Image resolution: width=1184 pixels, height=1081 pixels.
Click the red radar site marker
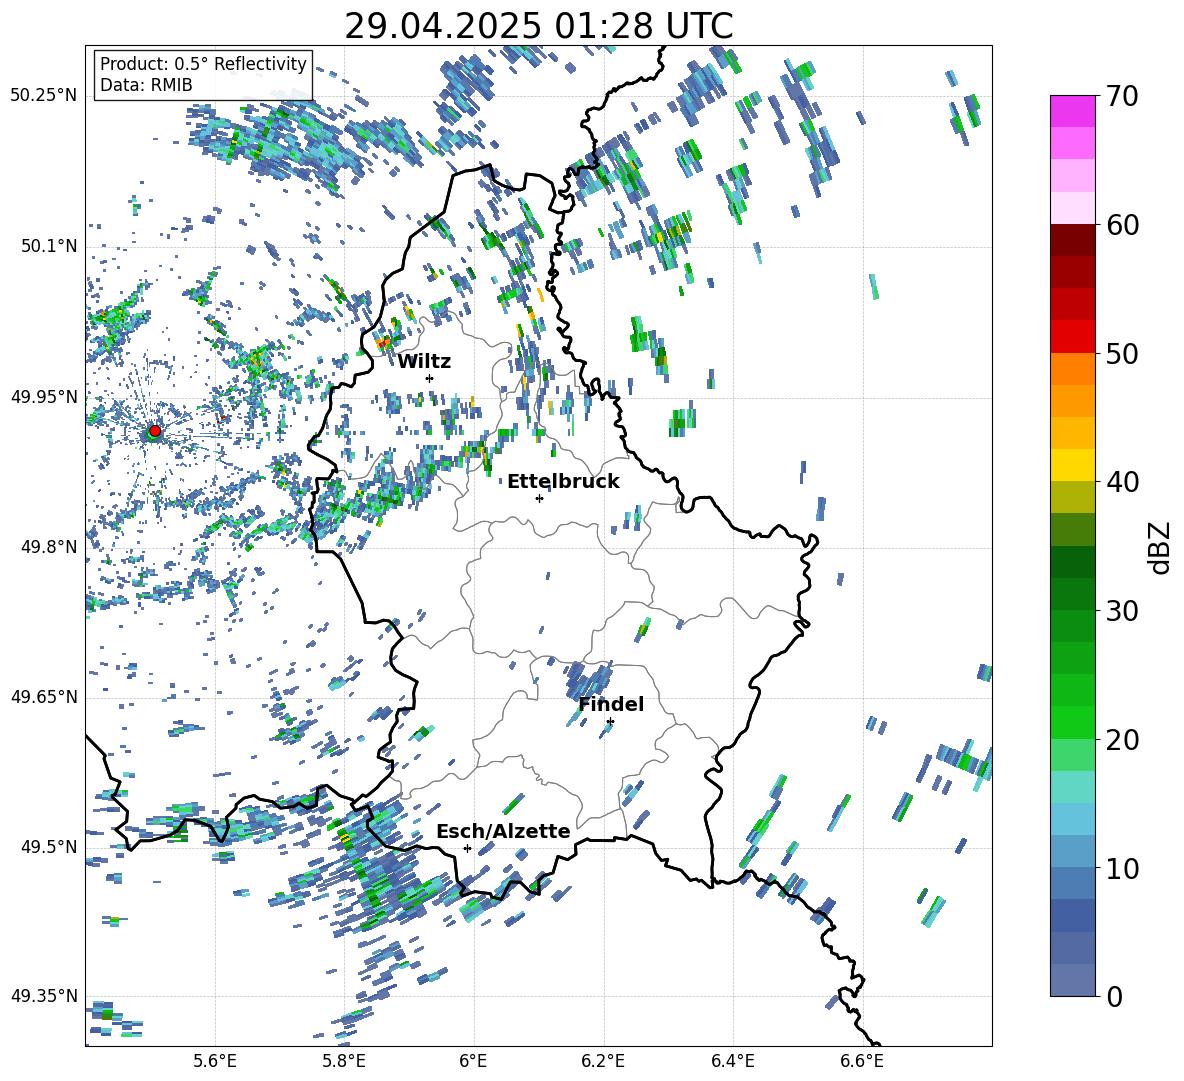(x=155, y=431)
